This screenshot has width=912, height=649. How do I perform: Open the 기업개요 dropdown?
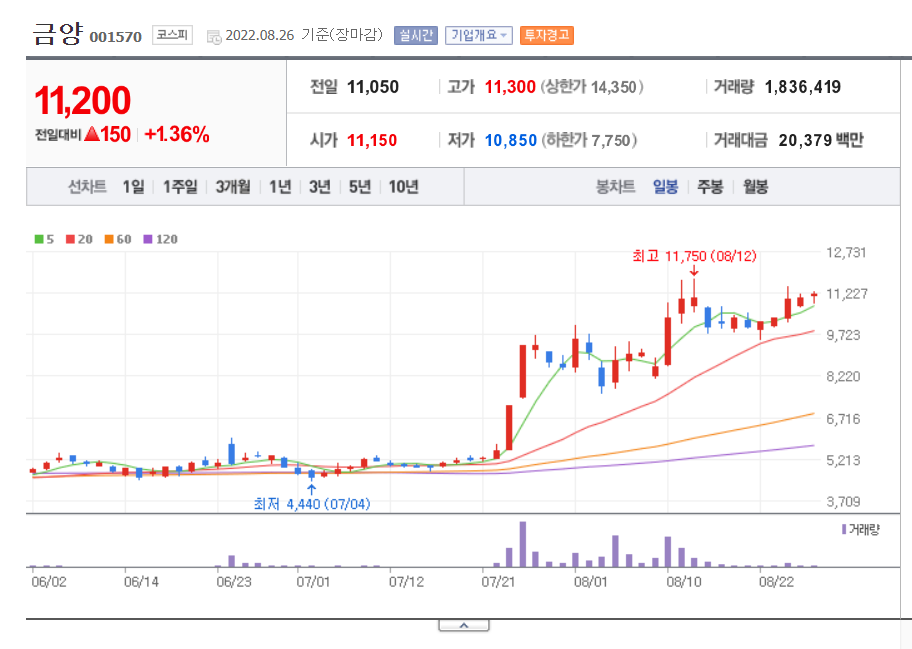(478, 35)
